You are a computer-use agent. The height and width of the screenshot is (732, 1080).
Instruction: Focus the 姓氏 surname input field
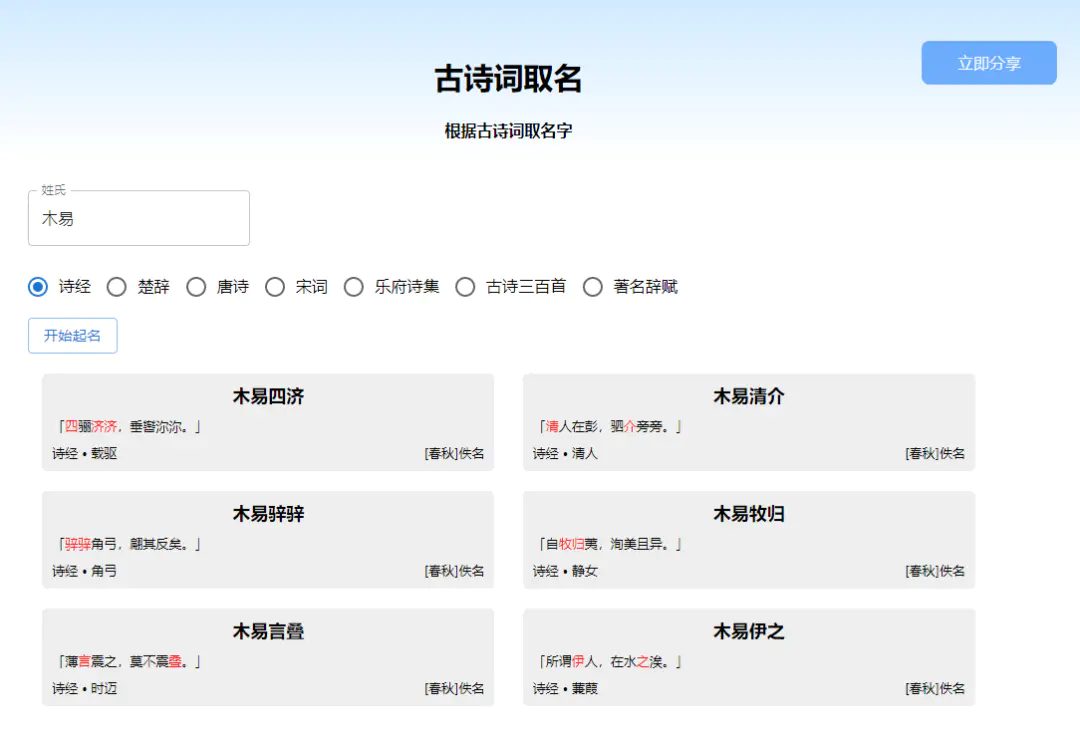coord(139,219)
